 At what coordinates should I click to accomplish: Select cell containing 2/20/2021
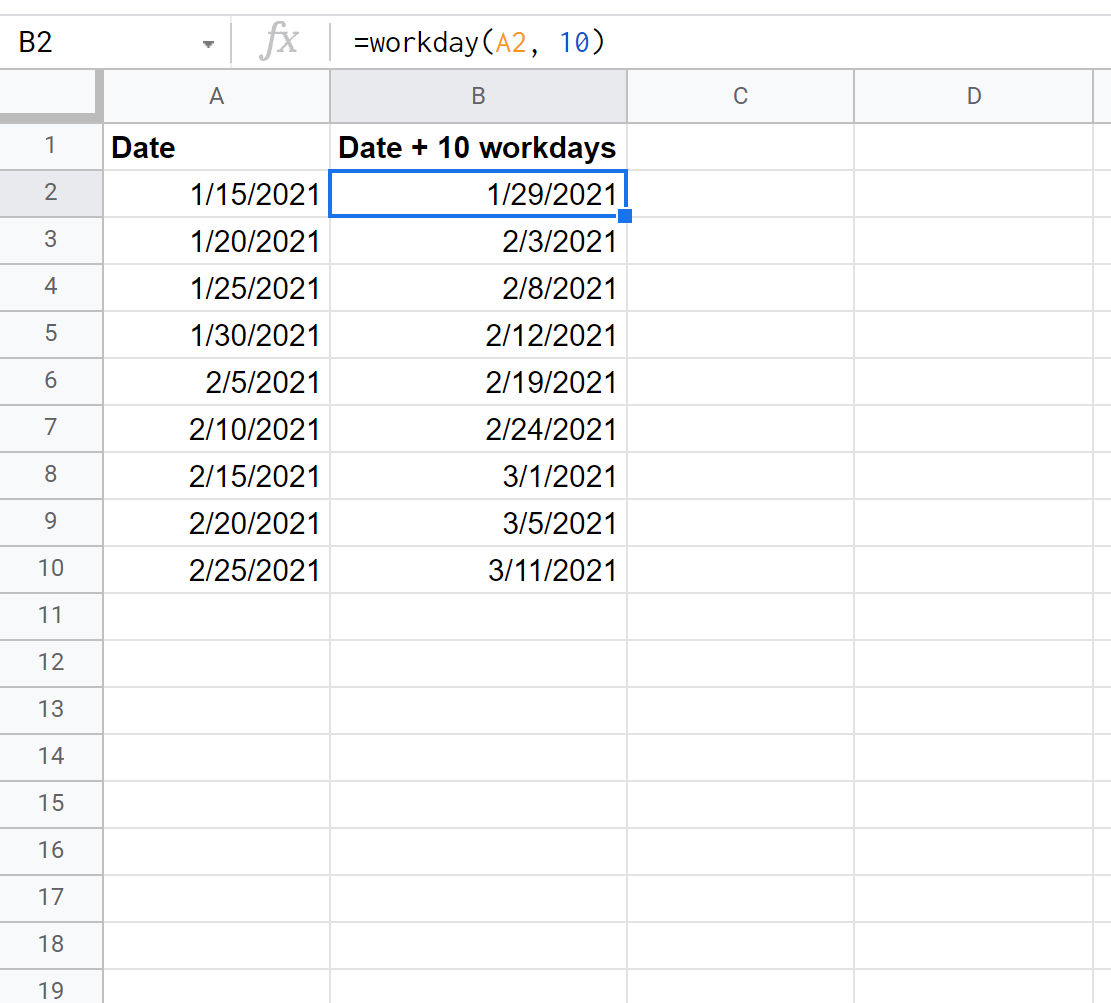216,523
